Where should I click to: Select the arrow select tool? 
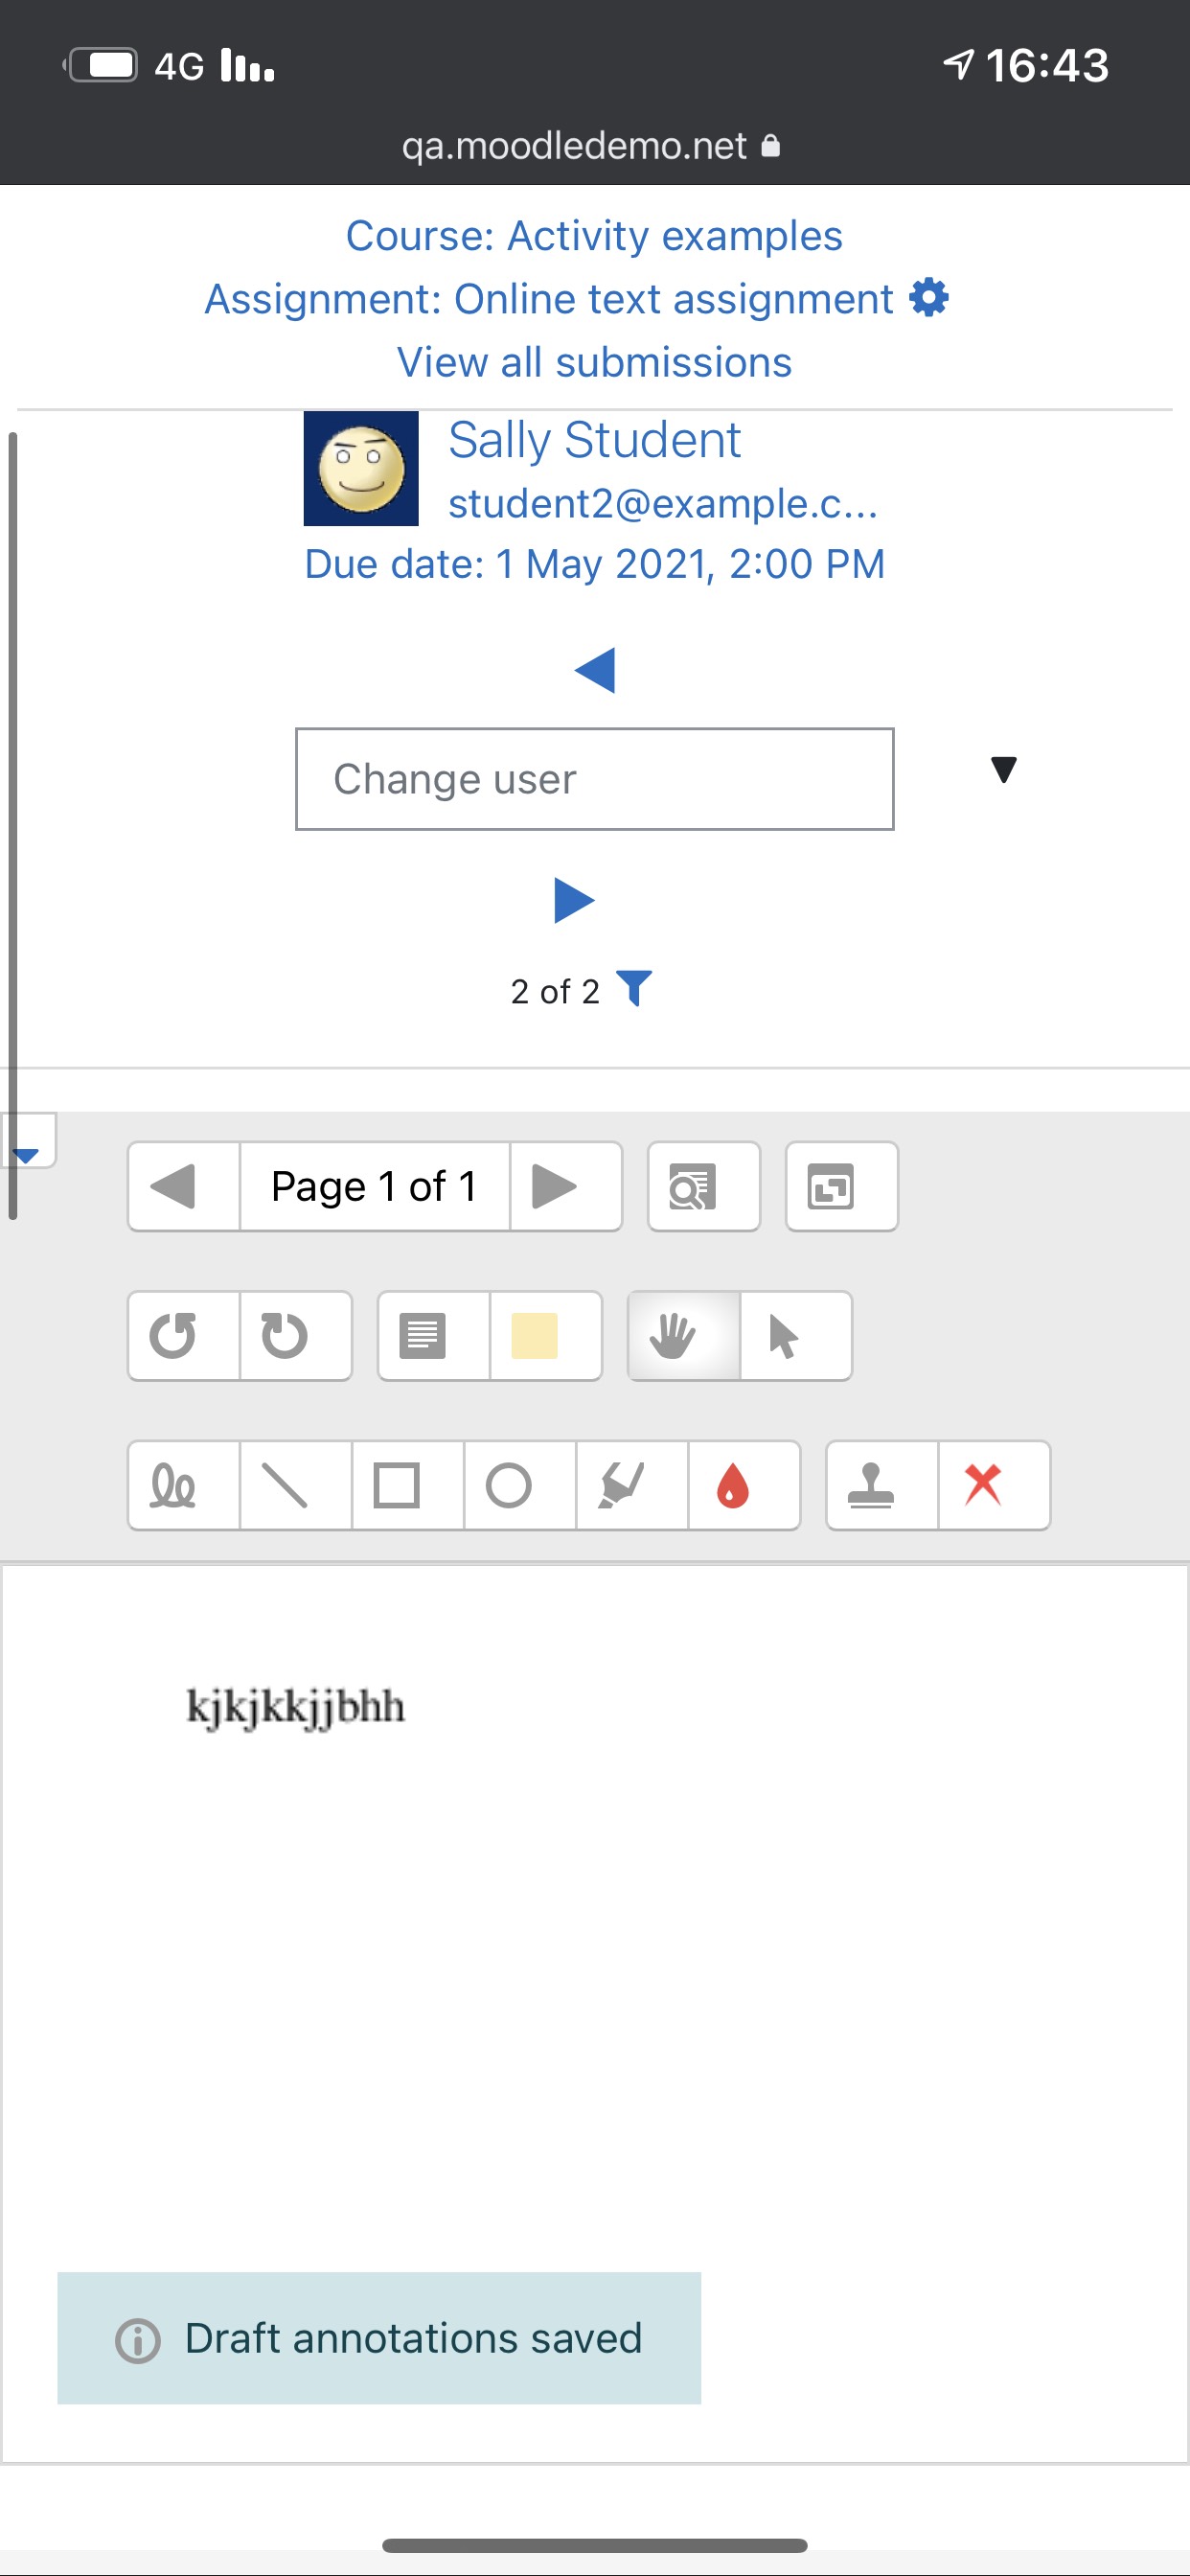pos(796,1336)
